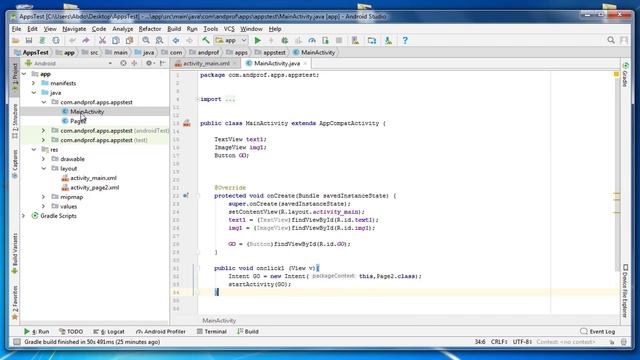
Task: Toggle the Build Variants side panel
Action: 15,253
